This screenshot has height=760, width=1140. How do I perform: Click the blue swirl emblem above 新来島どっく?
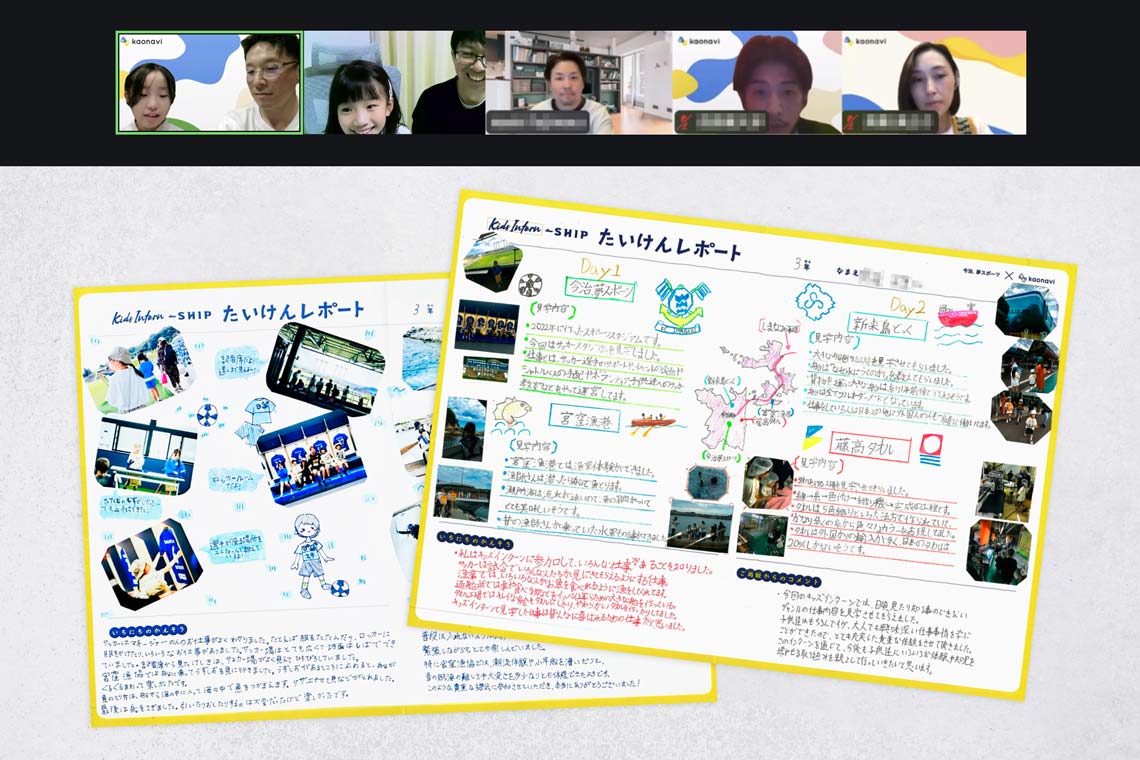(x=809, y=300)
